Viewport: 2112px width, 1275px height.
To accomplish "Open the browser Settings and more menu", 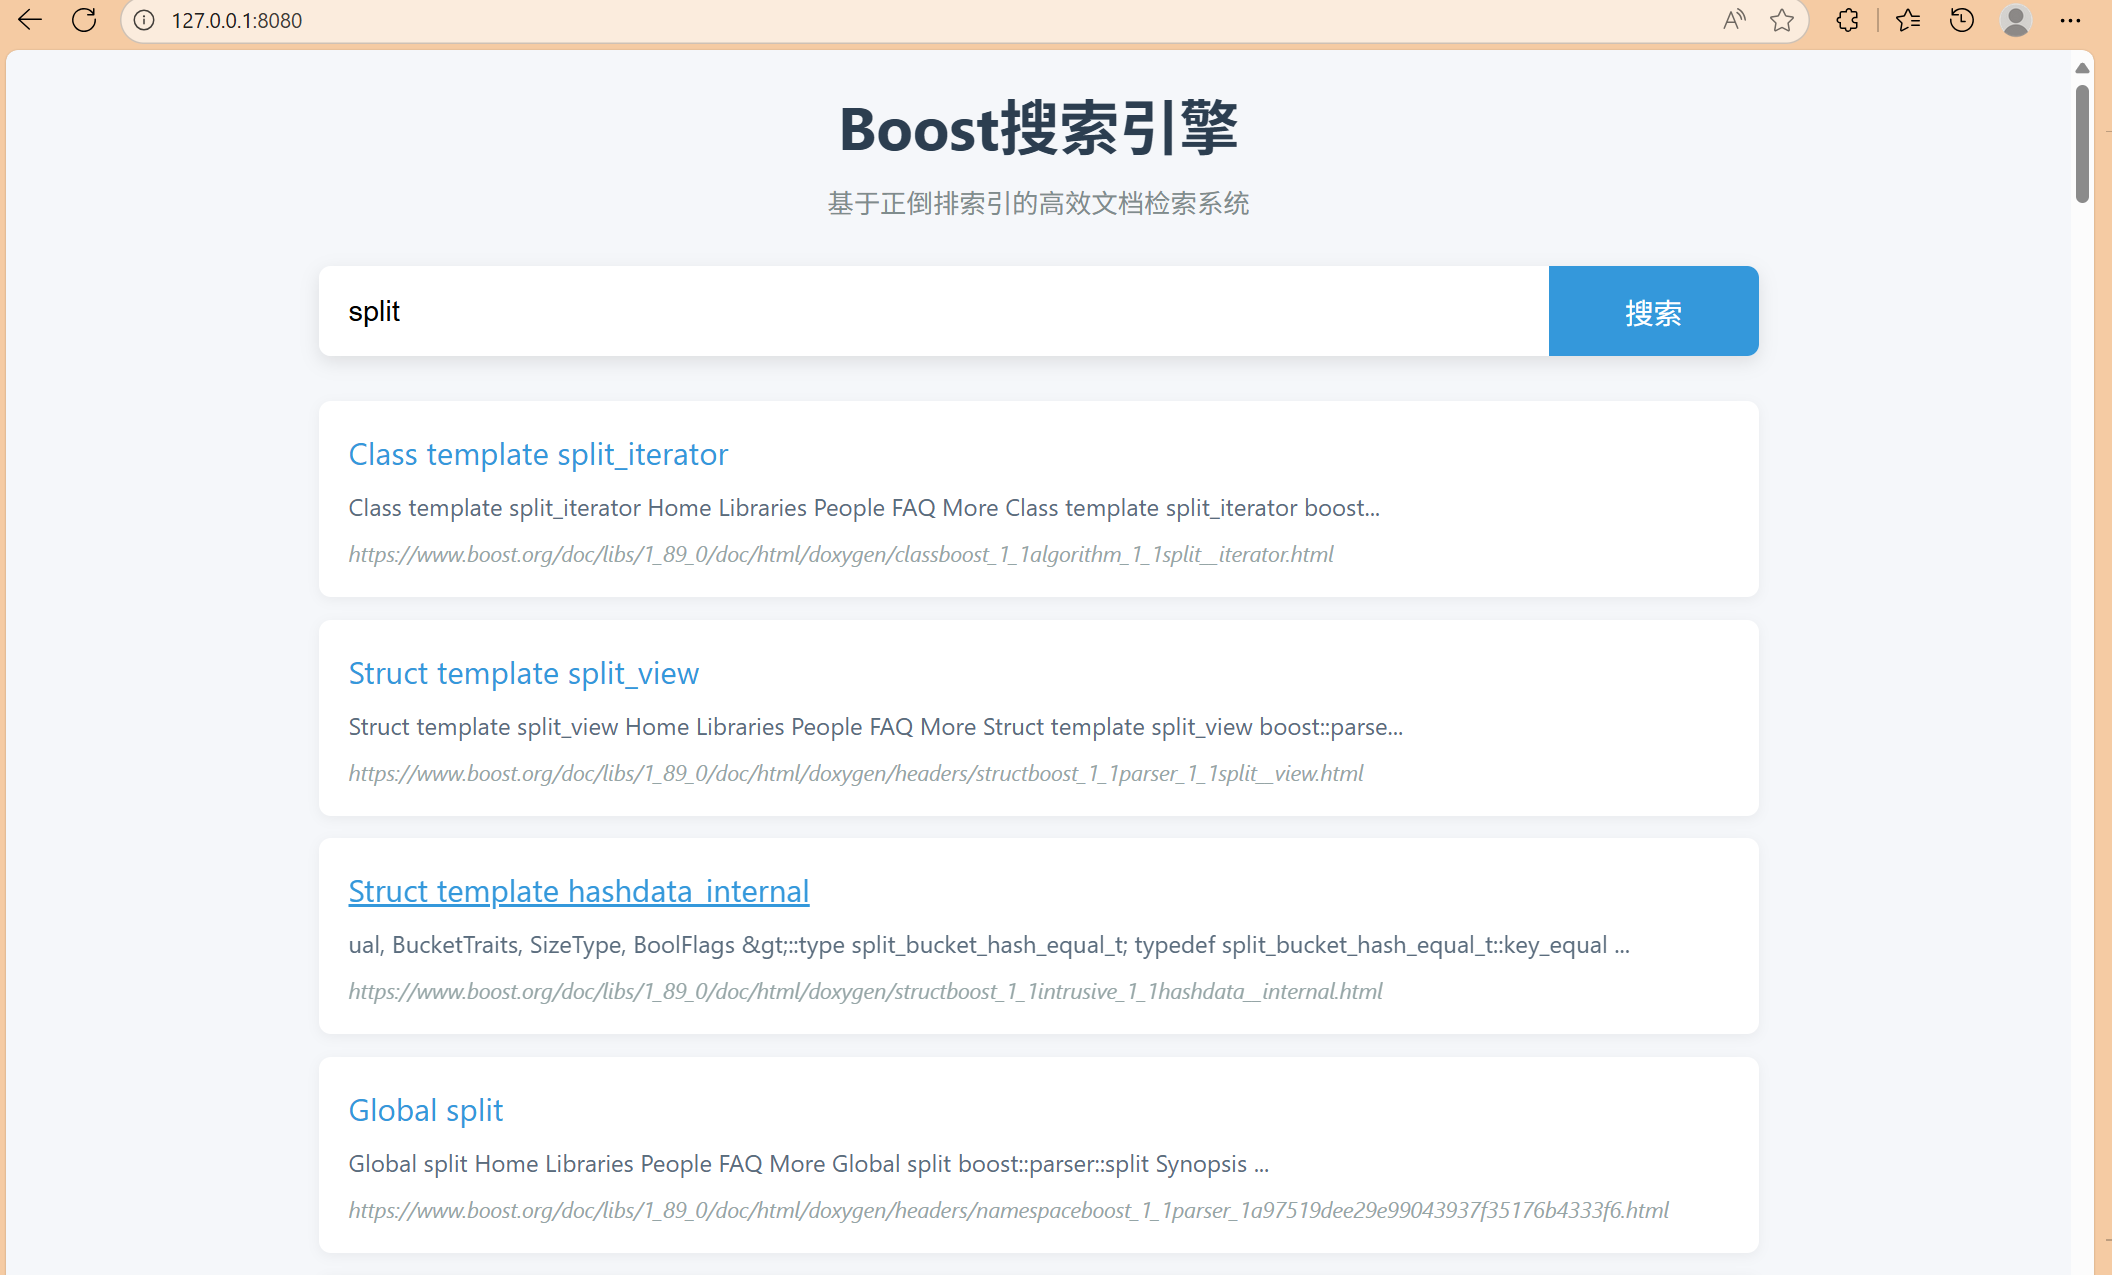I will 2070,20.
